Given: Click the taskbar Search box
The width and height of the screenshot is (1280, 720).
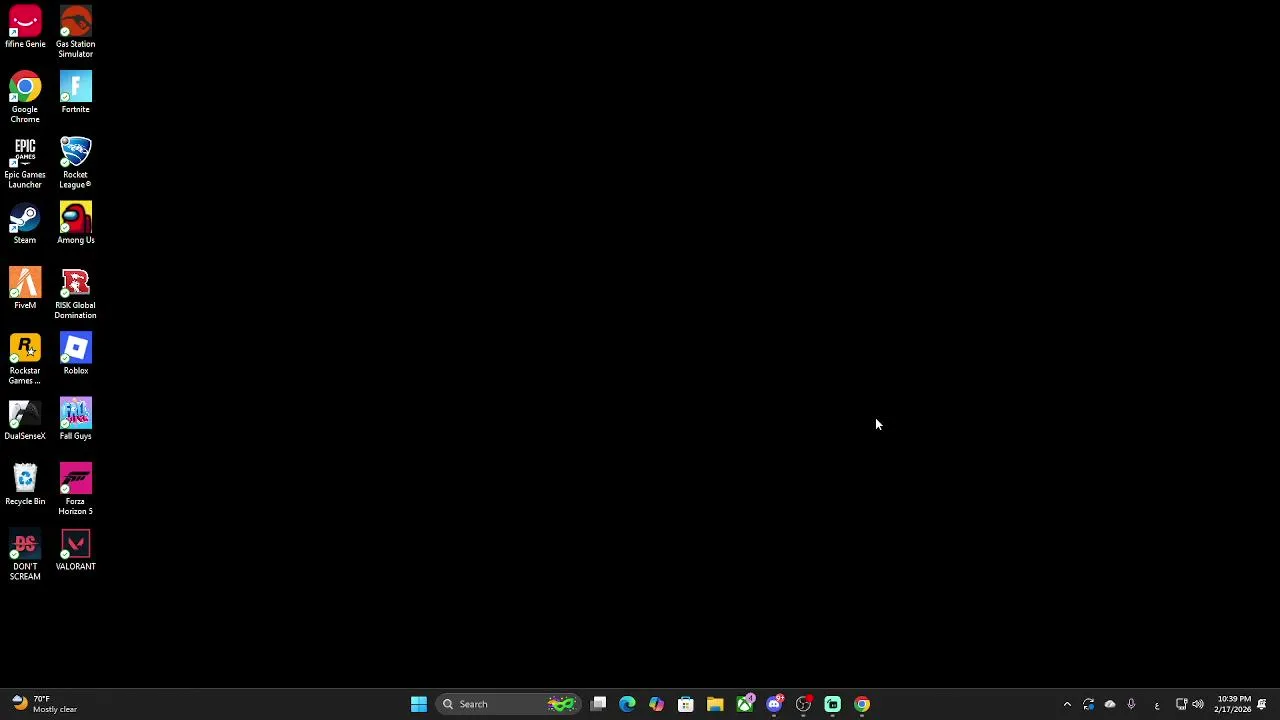Looking at the screenshot, I should tap(508, 704).
